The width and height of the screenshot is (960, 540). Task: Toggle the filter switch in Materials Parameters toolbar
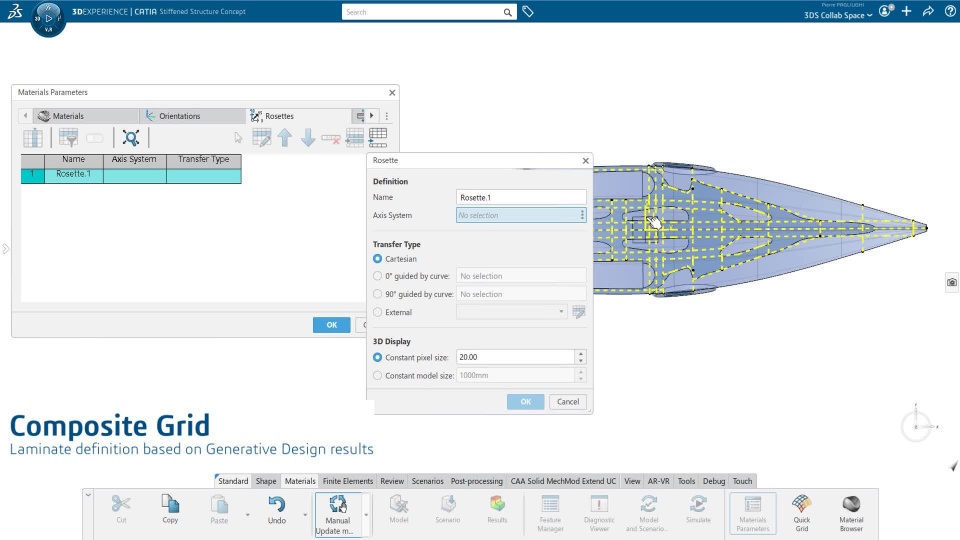[x=94, y=138]
